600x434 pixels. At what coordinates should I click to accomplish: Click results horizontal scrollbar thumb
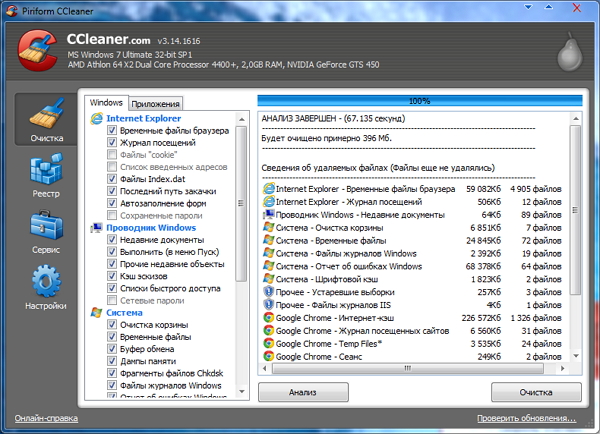(408, 369)
